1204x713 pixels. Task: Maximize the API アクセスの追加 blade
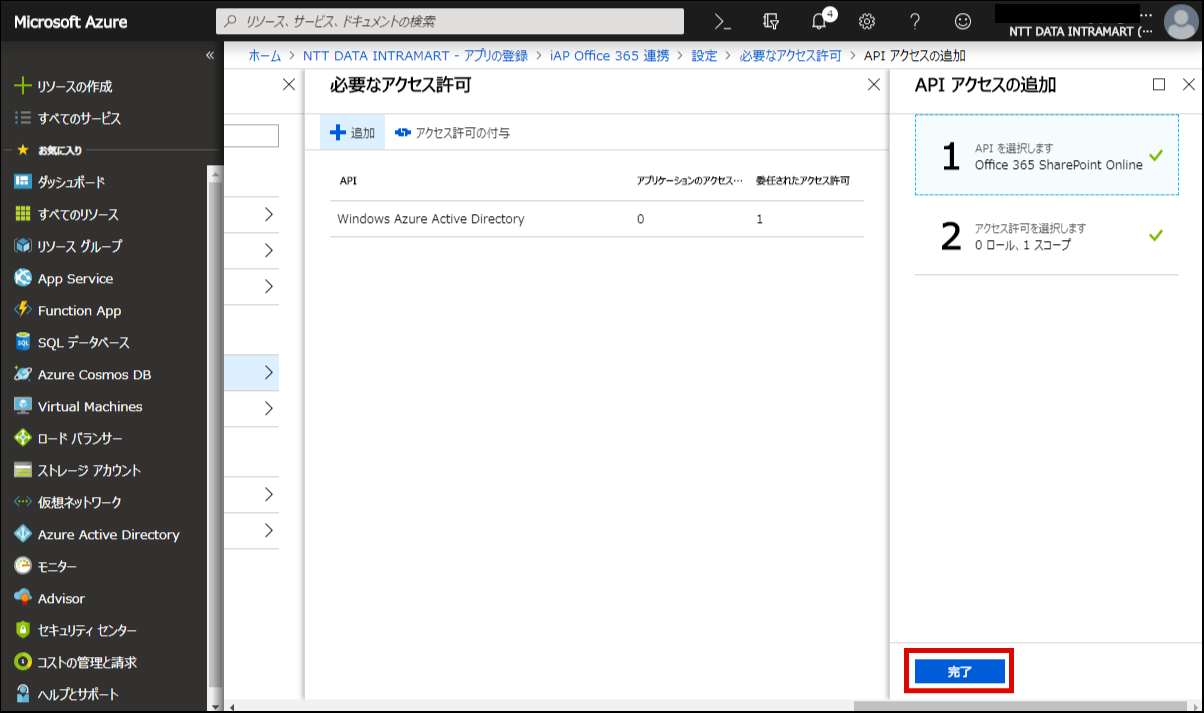click(1159, 85)
